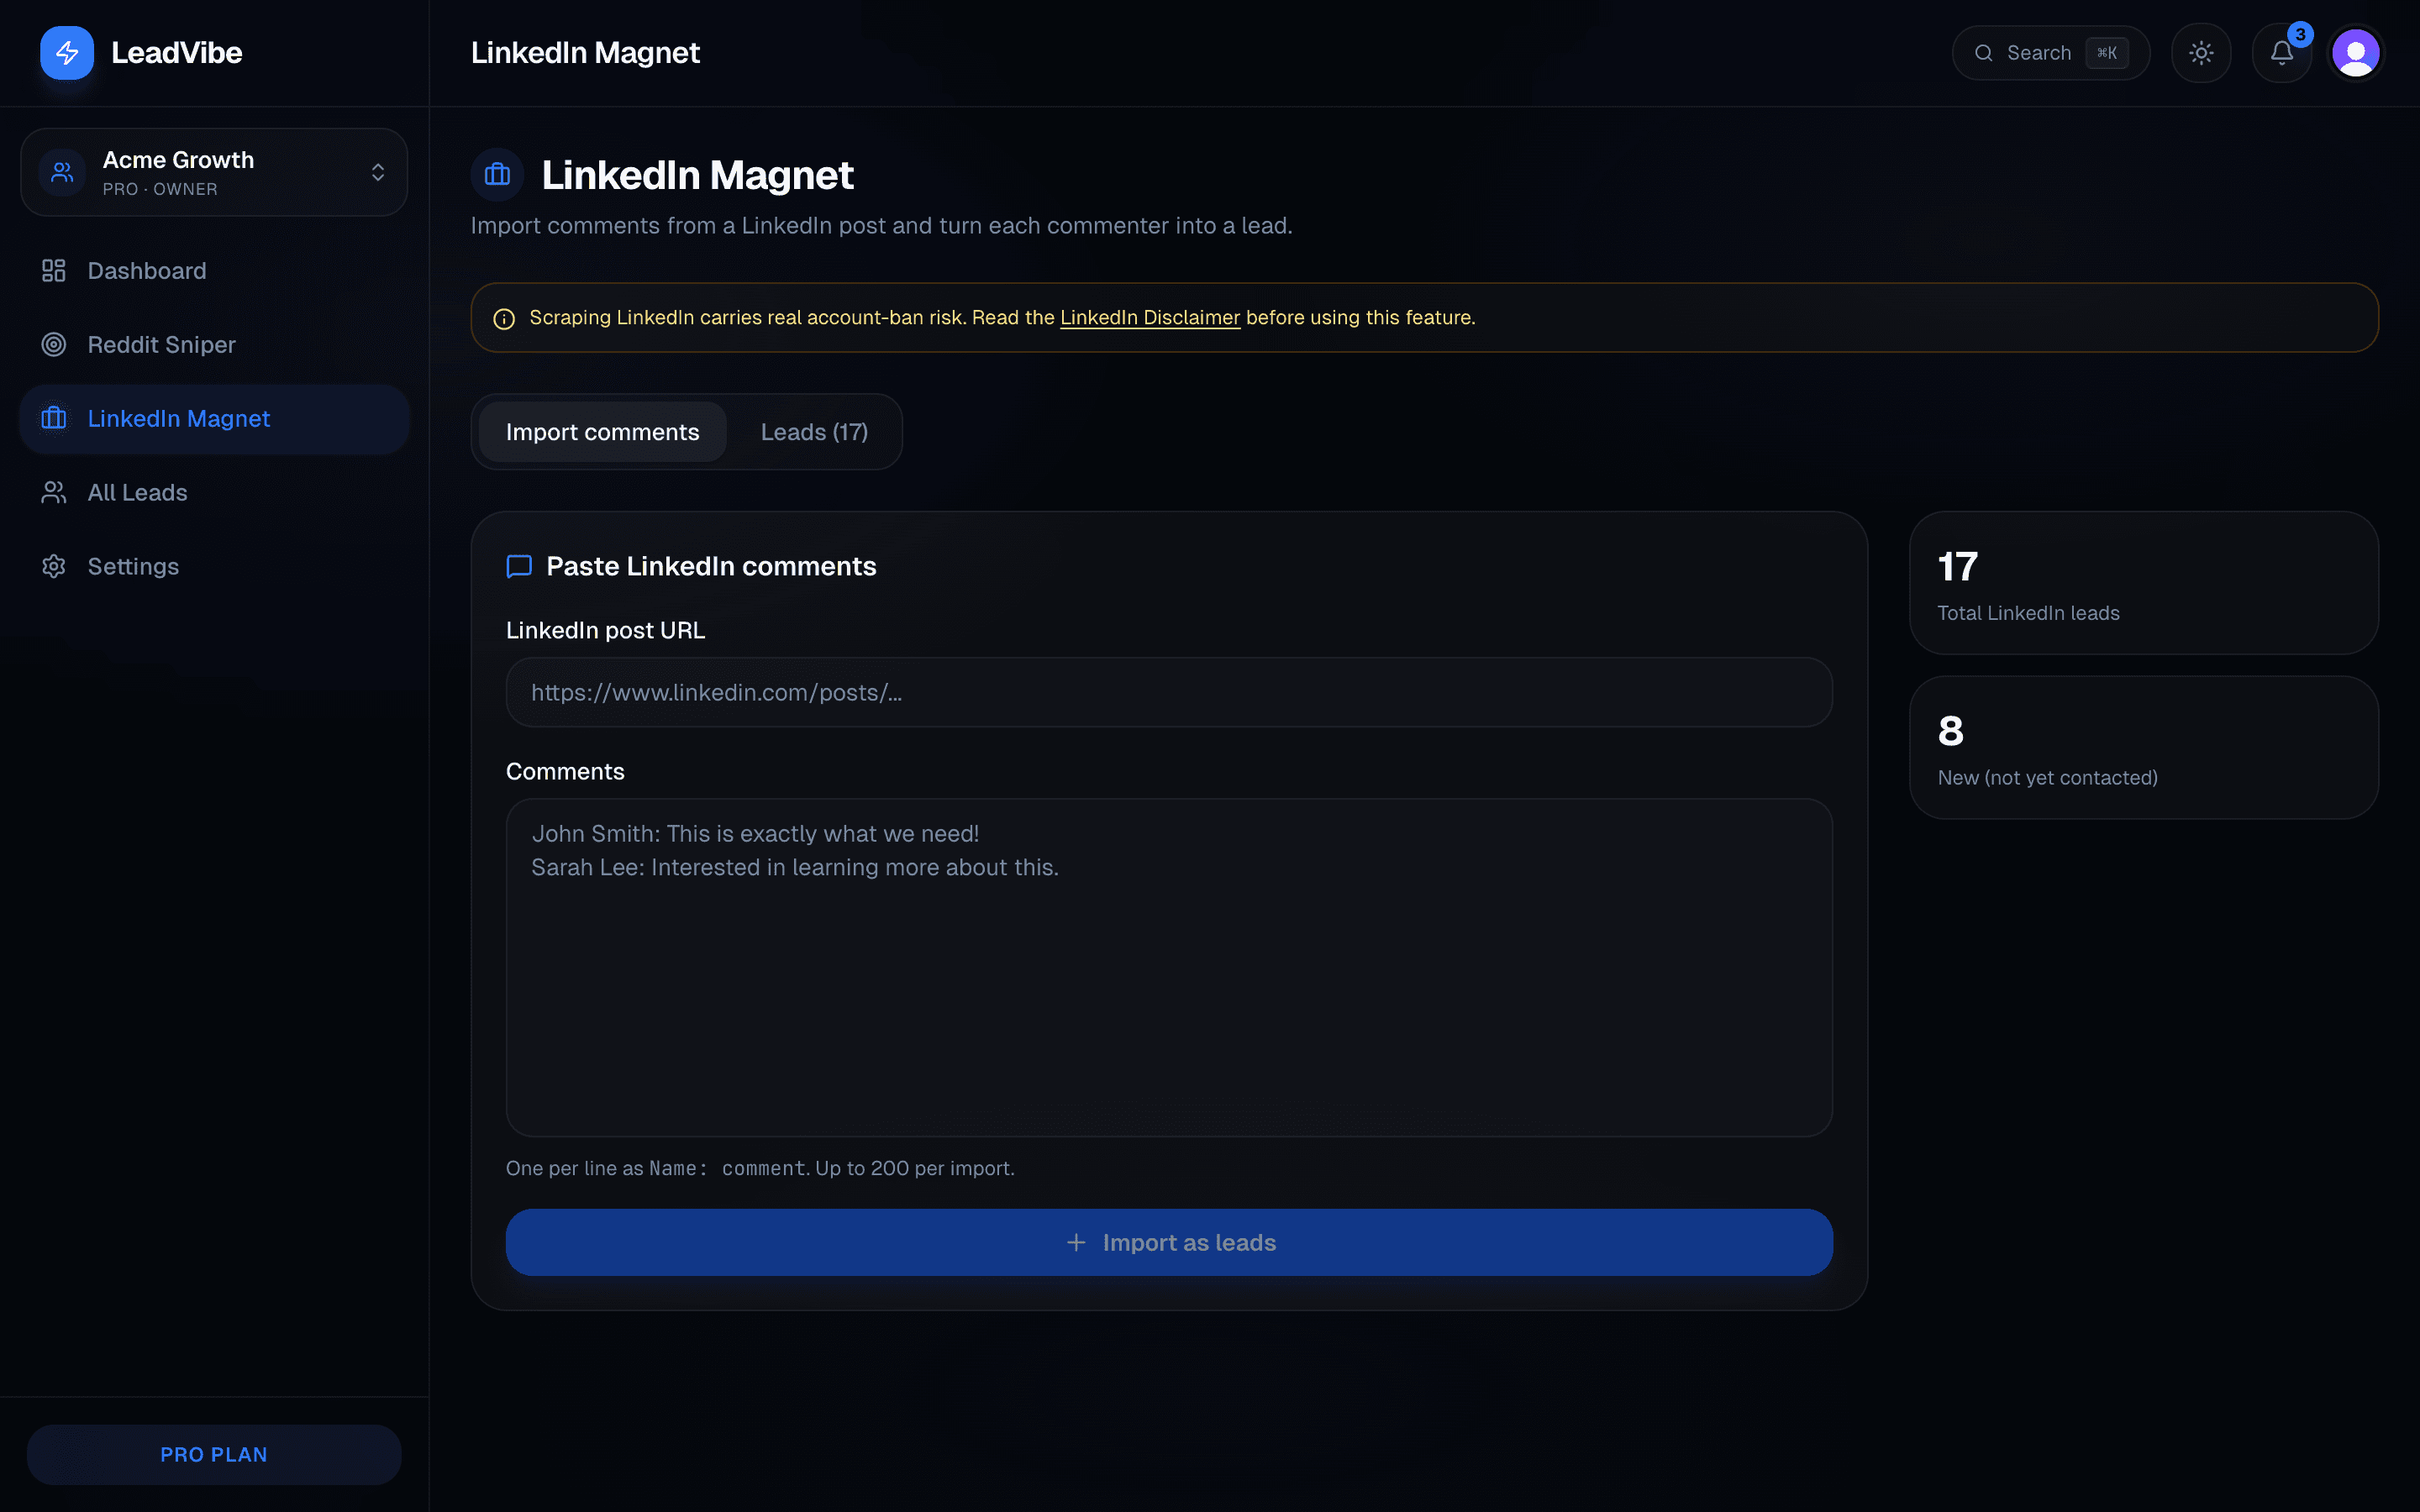Click the 'PRO · OWNER' label
Viewport: 2420px width, 1512px height.
coord(160,189)
